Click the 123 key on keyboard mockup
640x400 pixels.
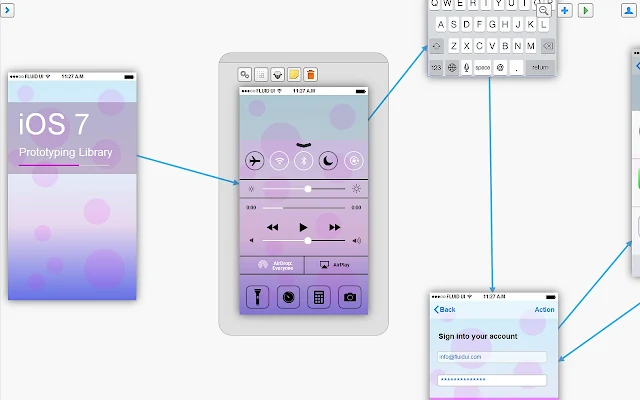point(436,67)
